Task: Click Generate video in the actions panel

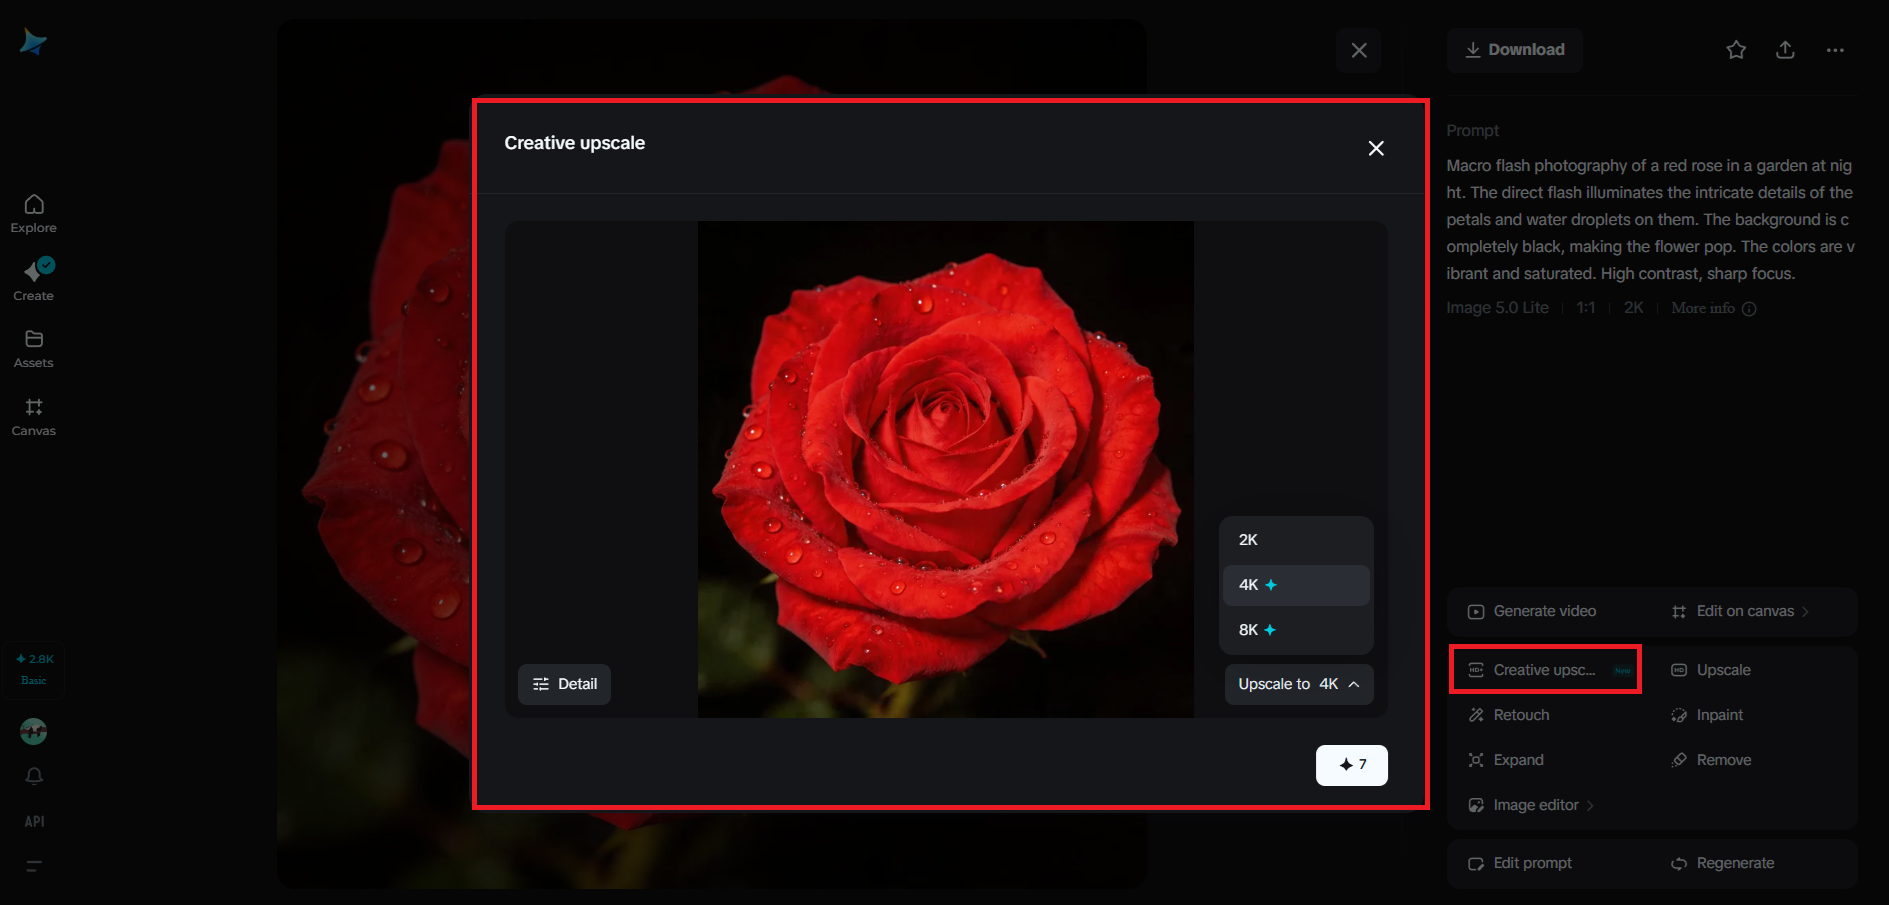Action: (x=1532, y=611)
